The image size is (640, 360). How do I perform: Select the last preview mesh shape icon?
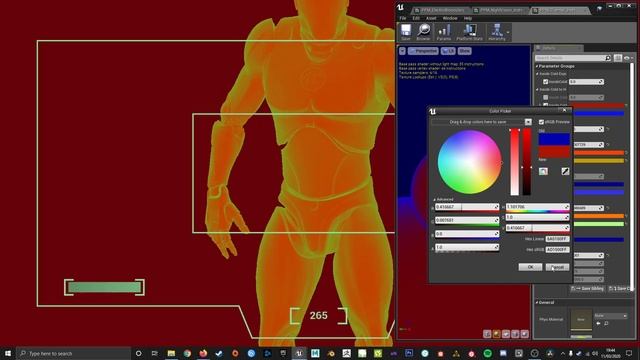coord(524,334)
